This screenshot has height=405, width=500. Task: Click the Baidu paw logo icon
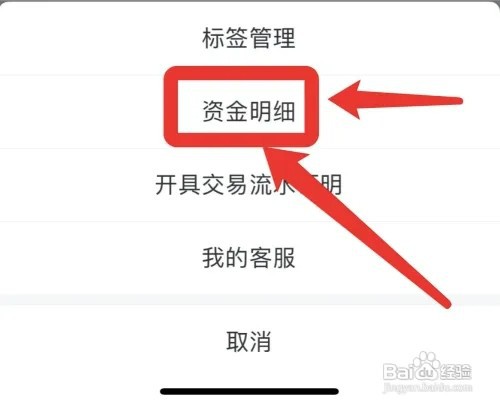coord(425,367)
